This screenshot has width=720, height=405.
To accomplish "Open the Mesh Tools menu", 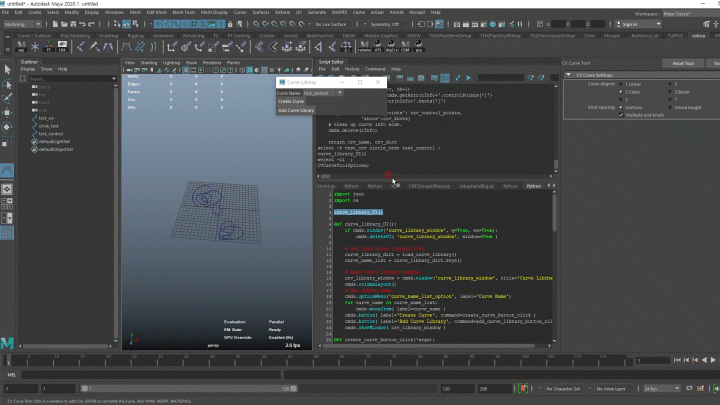I will [184, 12].
